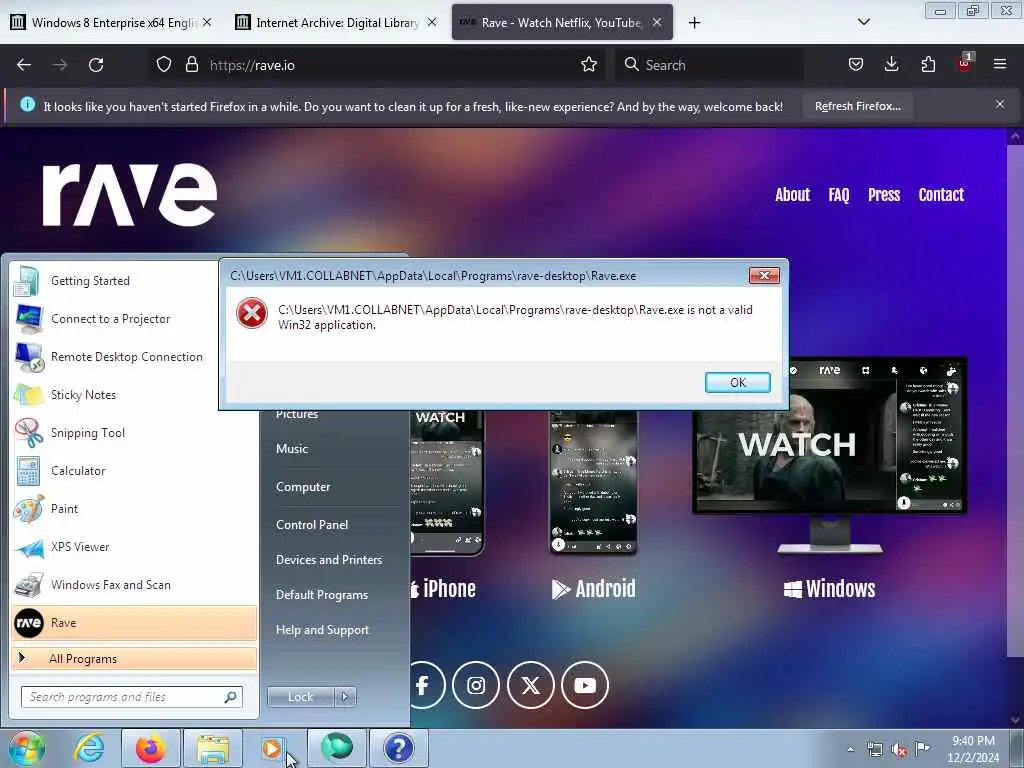Open Windows Media Player from taskbar
Screen dimensions: 1024x768
tap(272, 748)
